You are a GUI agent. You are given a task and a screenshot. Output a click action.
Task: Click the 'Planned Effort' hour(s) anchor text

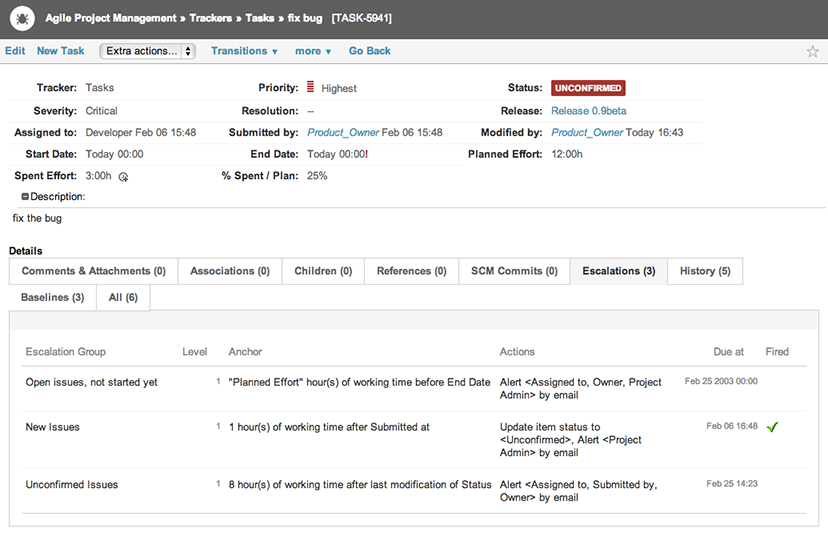(359, 382)
